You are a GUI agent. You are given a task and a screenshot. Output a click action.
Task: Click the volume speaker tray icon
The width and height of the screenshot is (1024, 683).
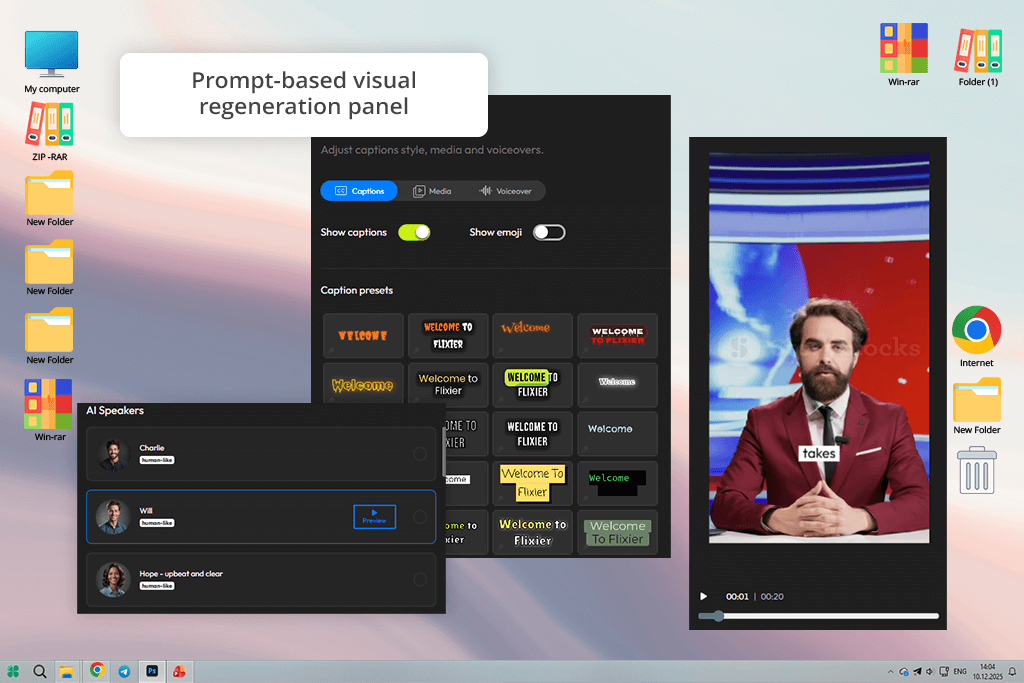tap(929, 671)
